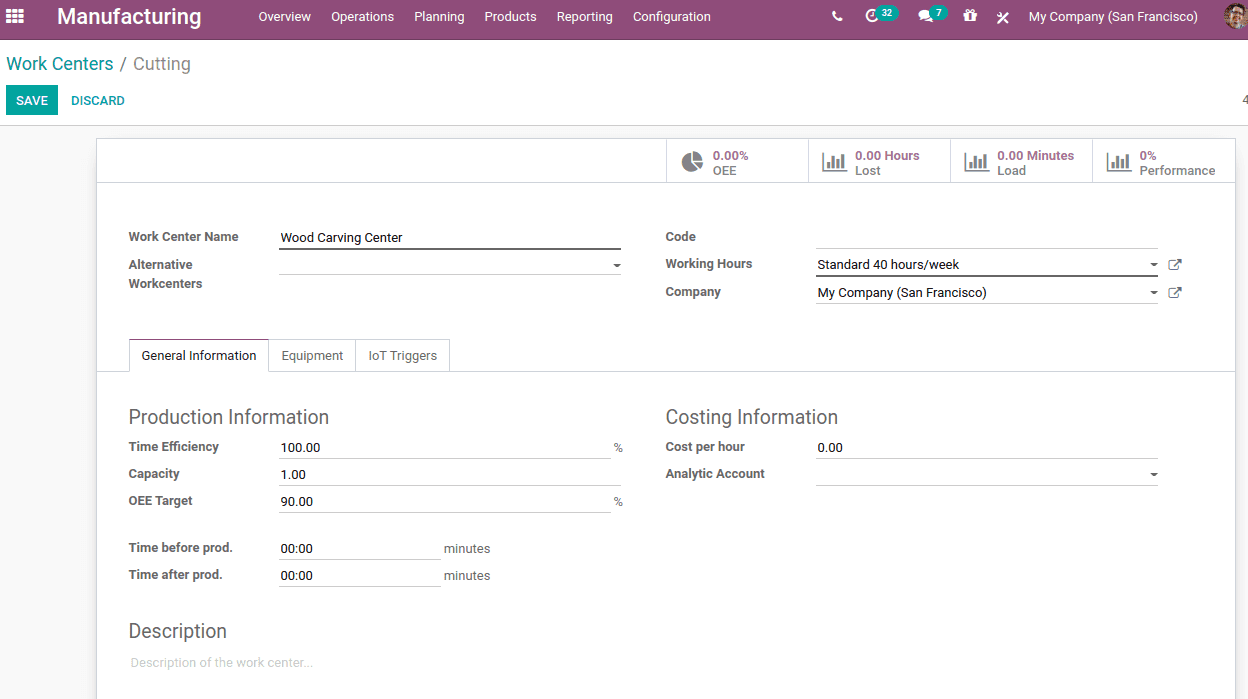Open Company external link icon
The width and height of the screenshot is (1248, 699).
pos(1175,293)
